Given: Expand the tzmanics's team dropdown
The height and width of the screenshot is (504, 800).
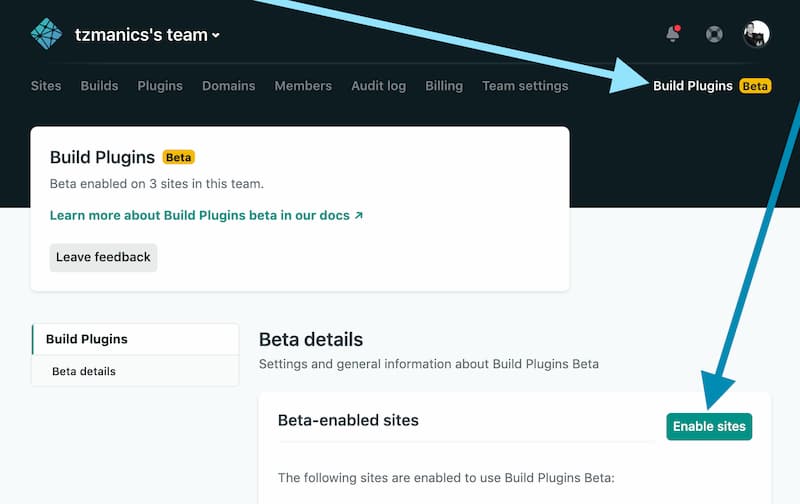Looking at the screenshot, I should tap(147, 35).
